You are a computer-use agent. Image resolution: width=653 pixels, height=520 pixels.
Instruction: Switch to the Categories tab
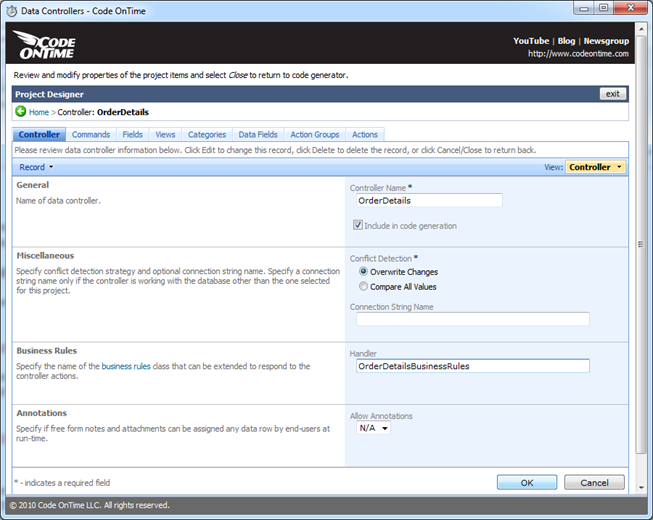(x=207, y=134)
